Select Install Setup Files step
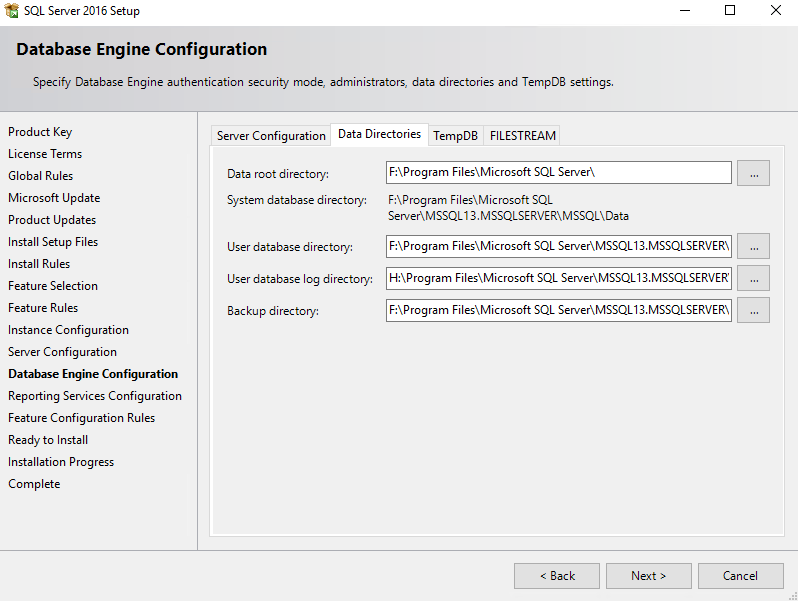Viewport: 798px width, 601px height. pos(53,242)
